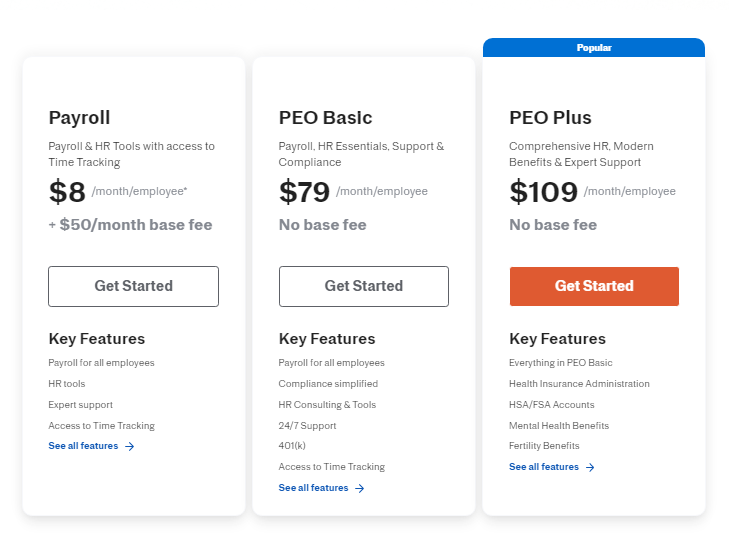
Task: Select the blue Popular badge banner
Action: click(593, 47)
